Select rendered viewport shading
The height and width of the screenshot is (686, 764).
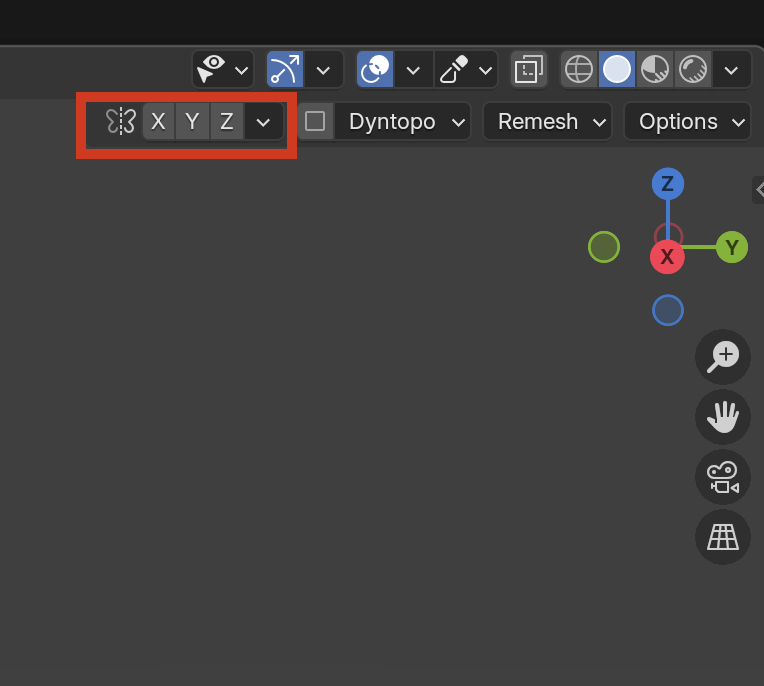692,69
